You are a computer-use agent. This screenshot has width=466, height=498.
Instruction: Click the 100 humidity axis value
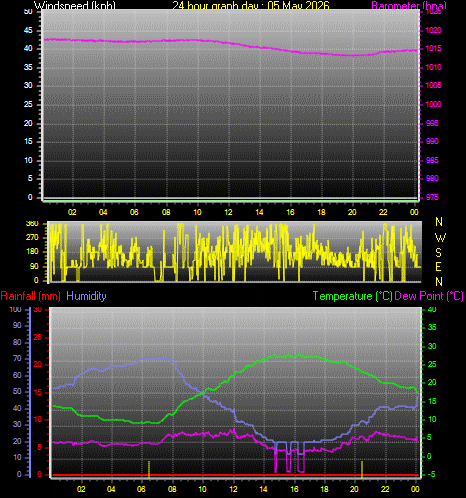15,309
